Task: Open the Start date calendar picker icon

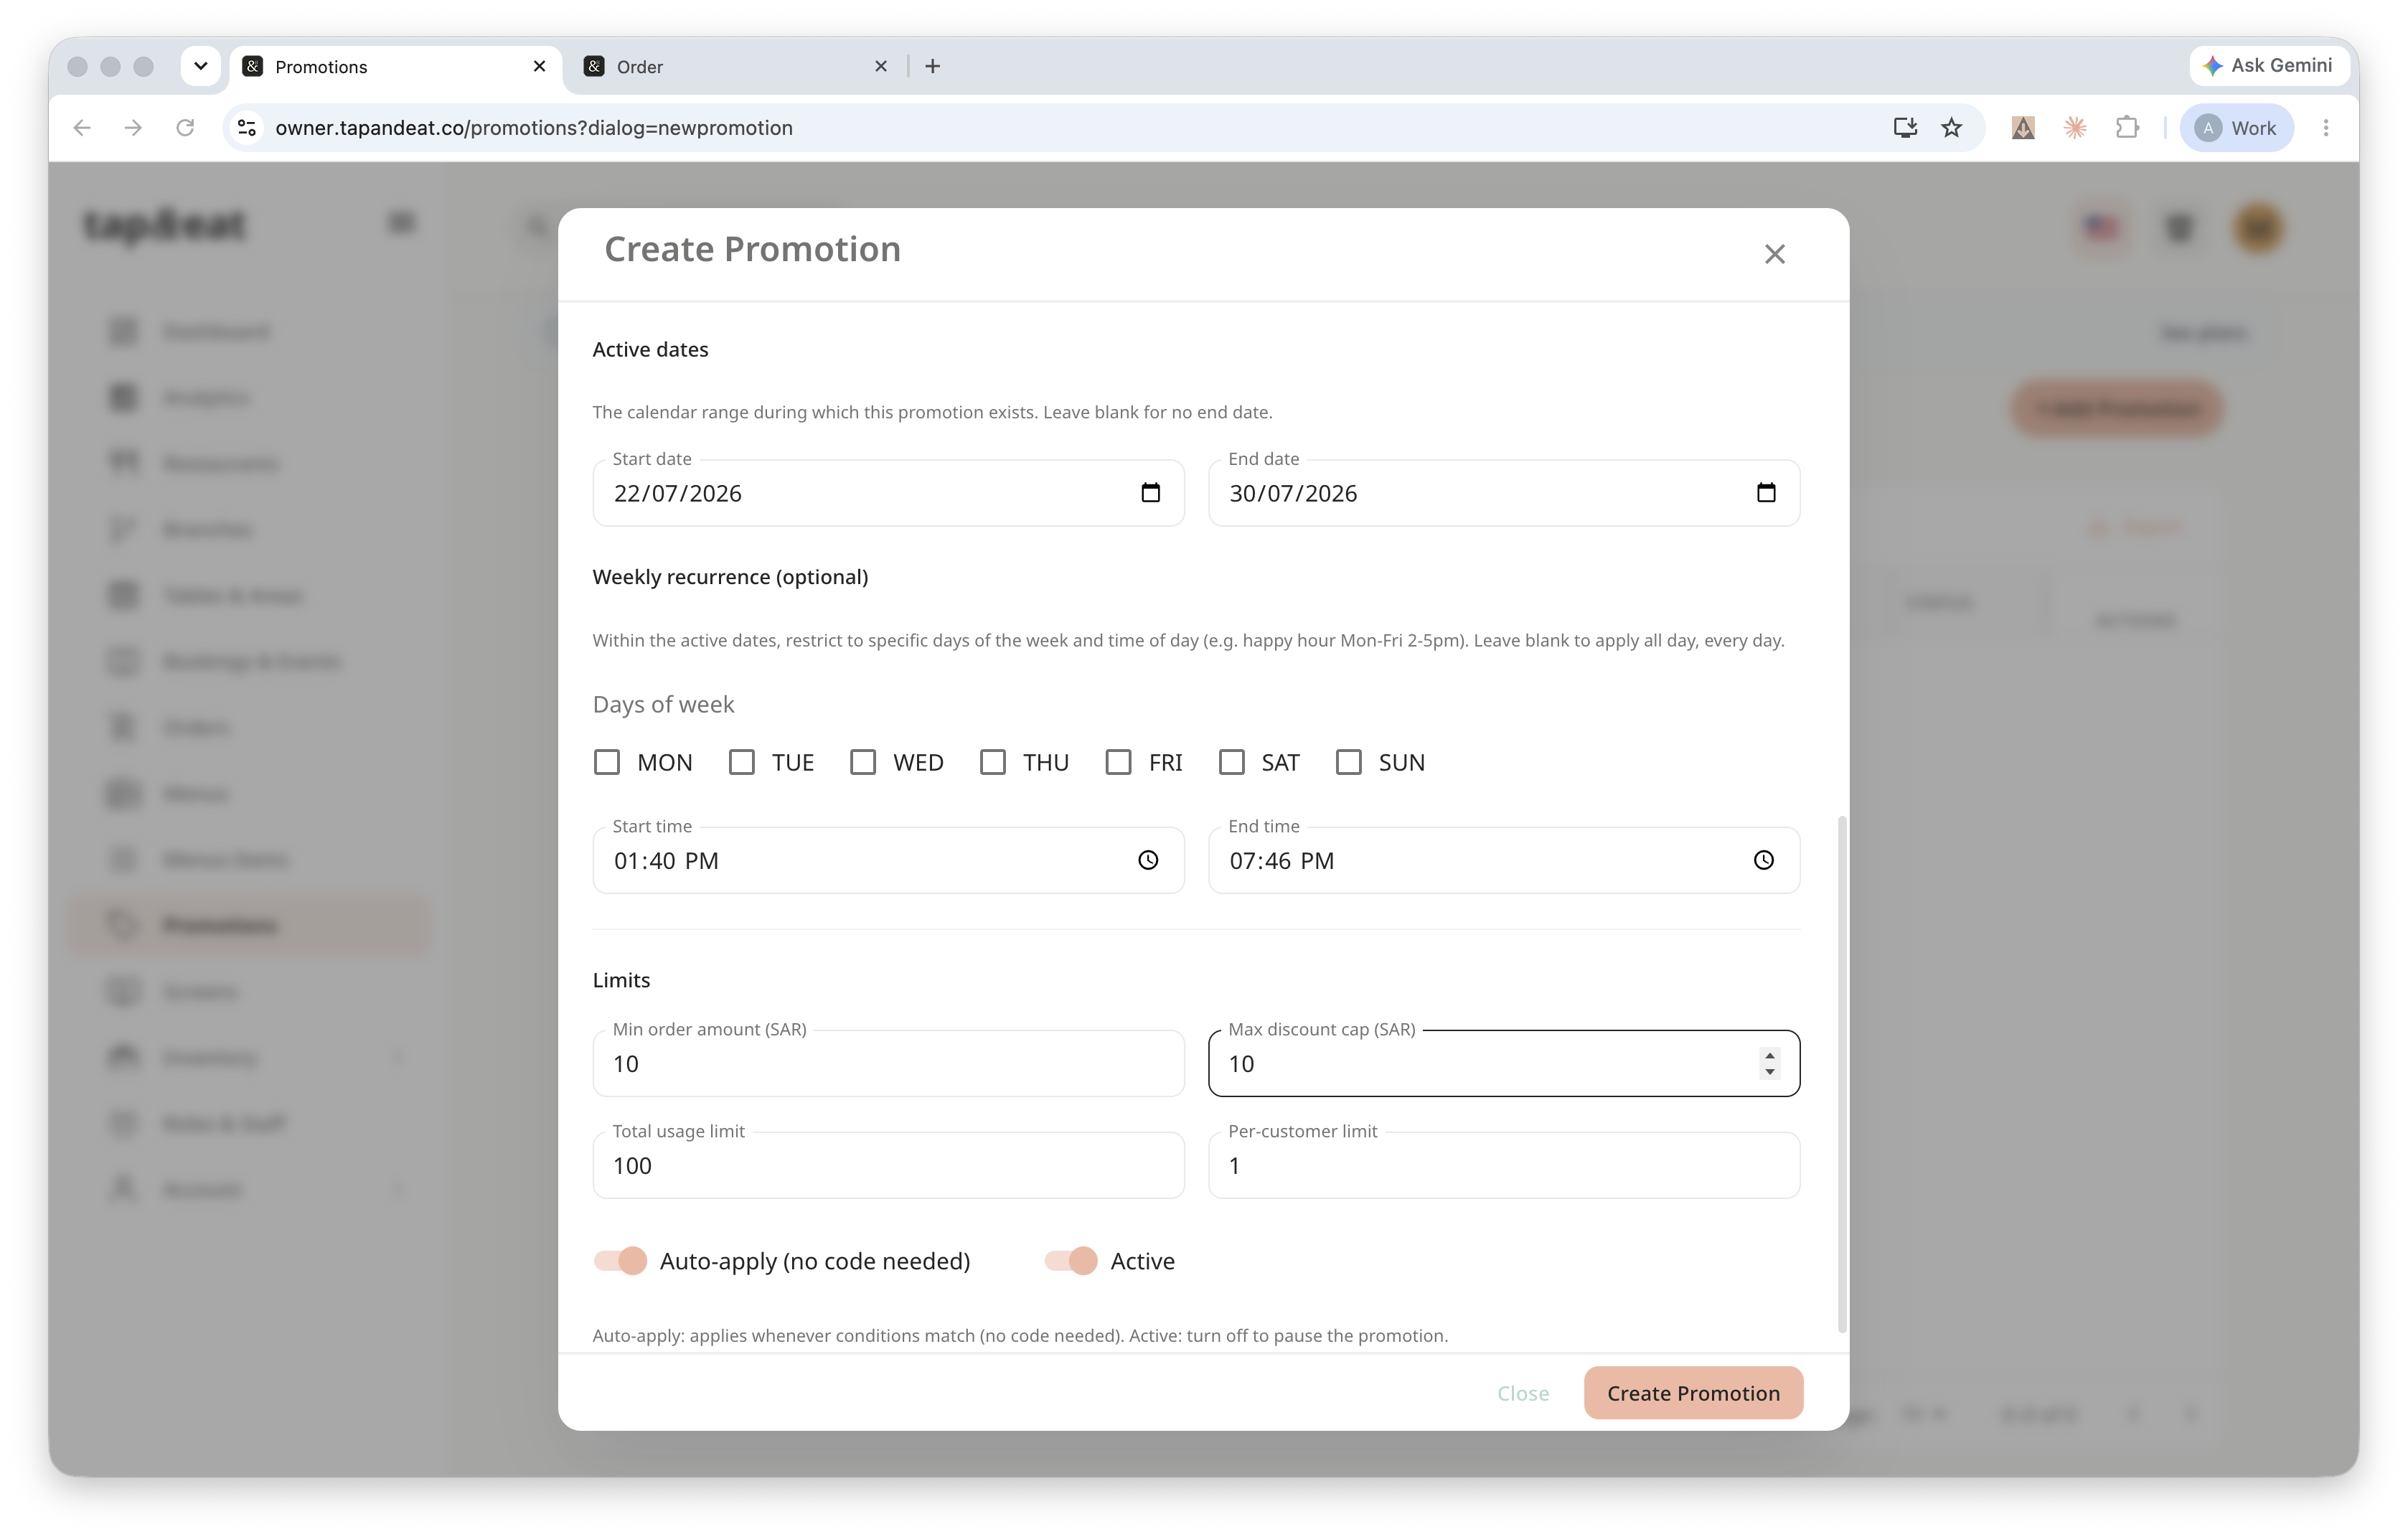Action: click(x=1150, y=492)
